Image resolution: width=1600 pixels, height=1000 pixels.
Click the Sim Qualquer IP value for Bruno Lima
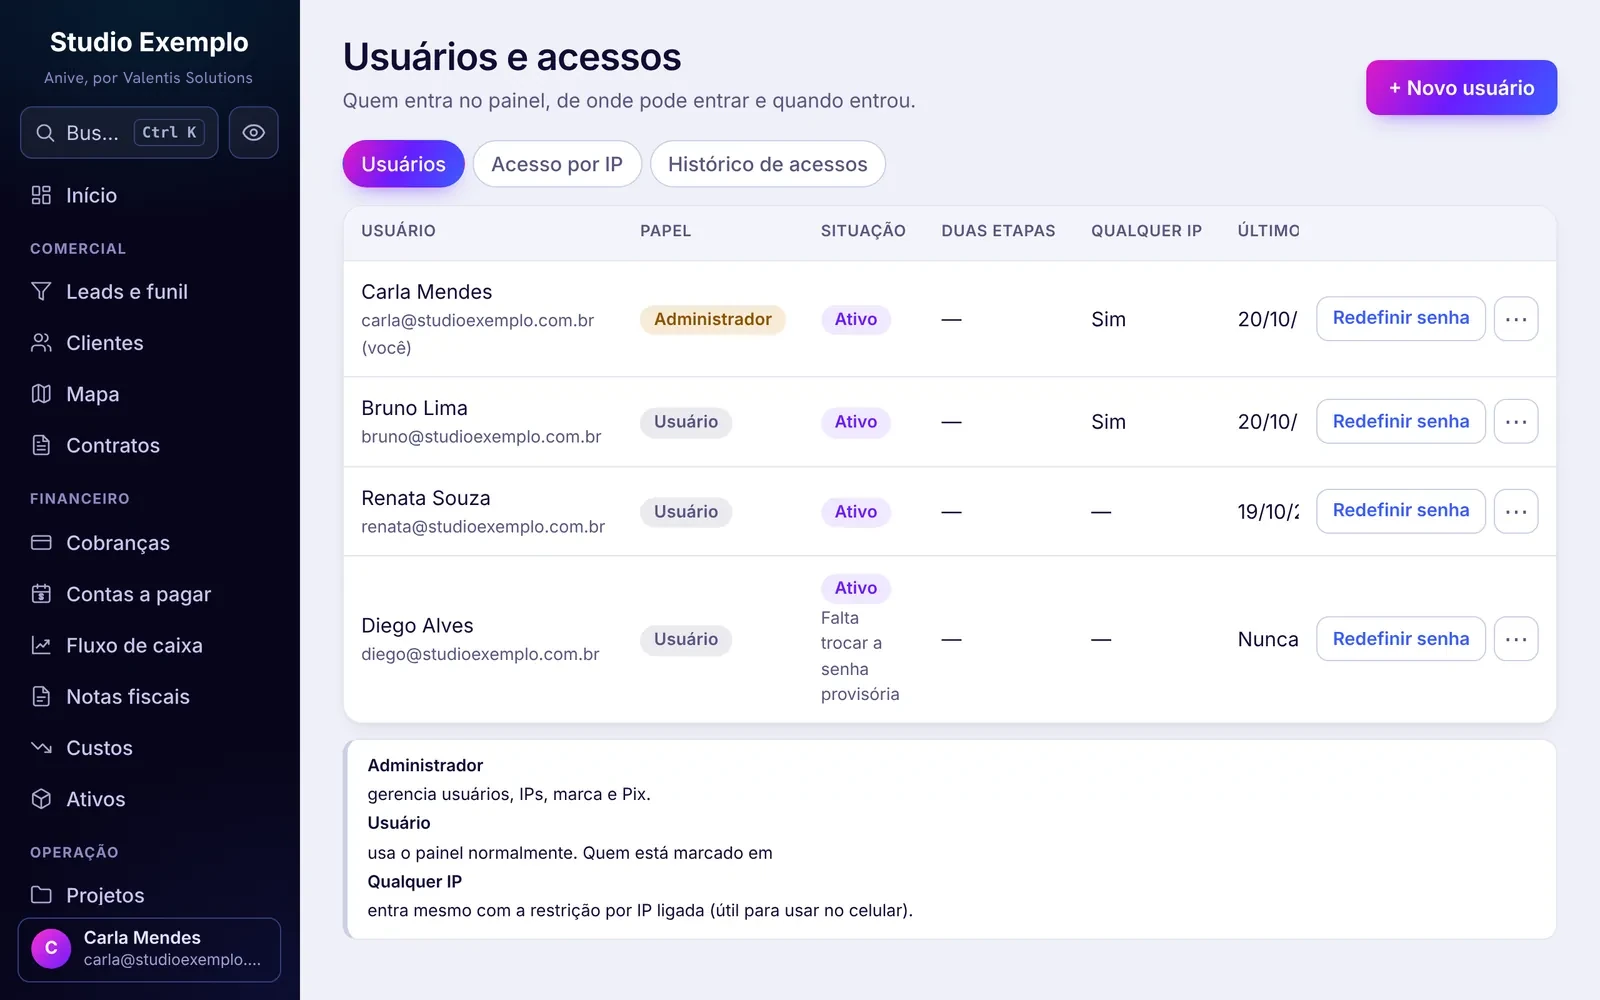tap(1108, 422)
